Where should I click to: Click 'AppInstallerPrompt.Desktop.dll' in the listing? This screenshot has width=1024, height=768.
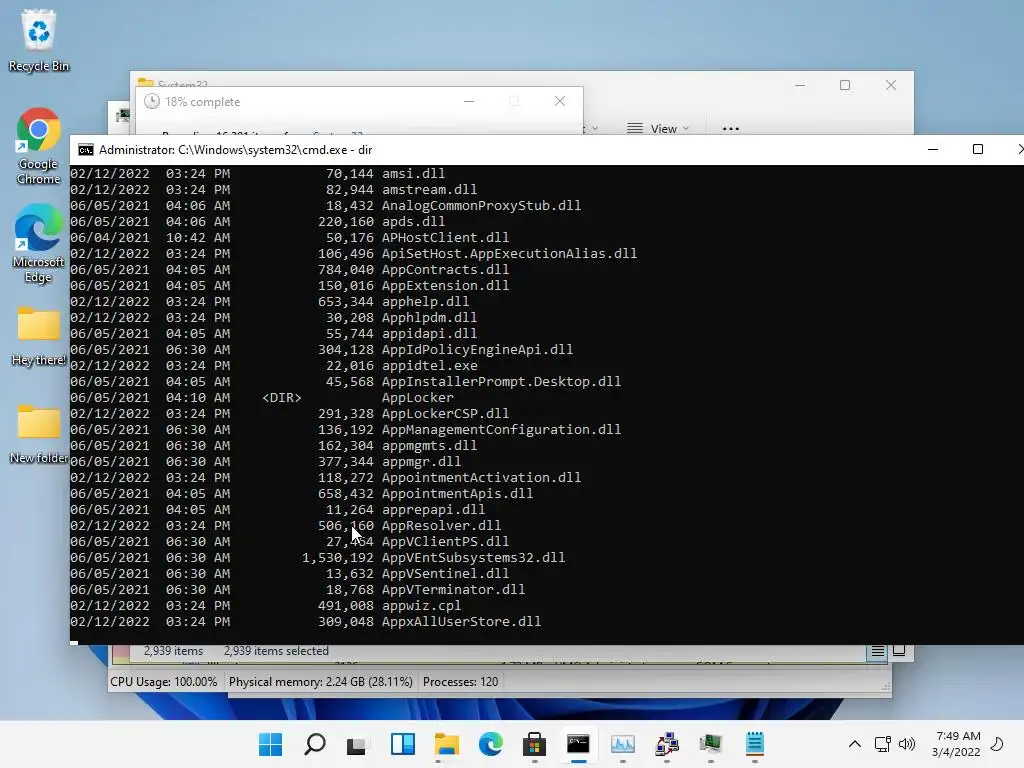502,381
